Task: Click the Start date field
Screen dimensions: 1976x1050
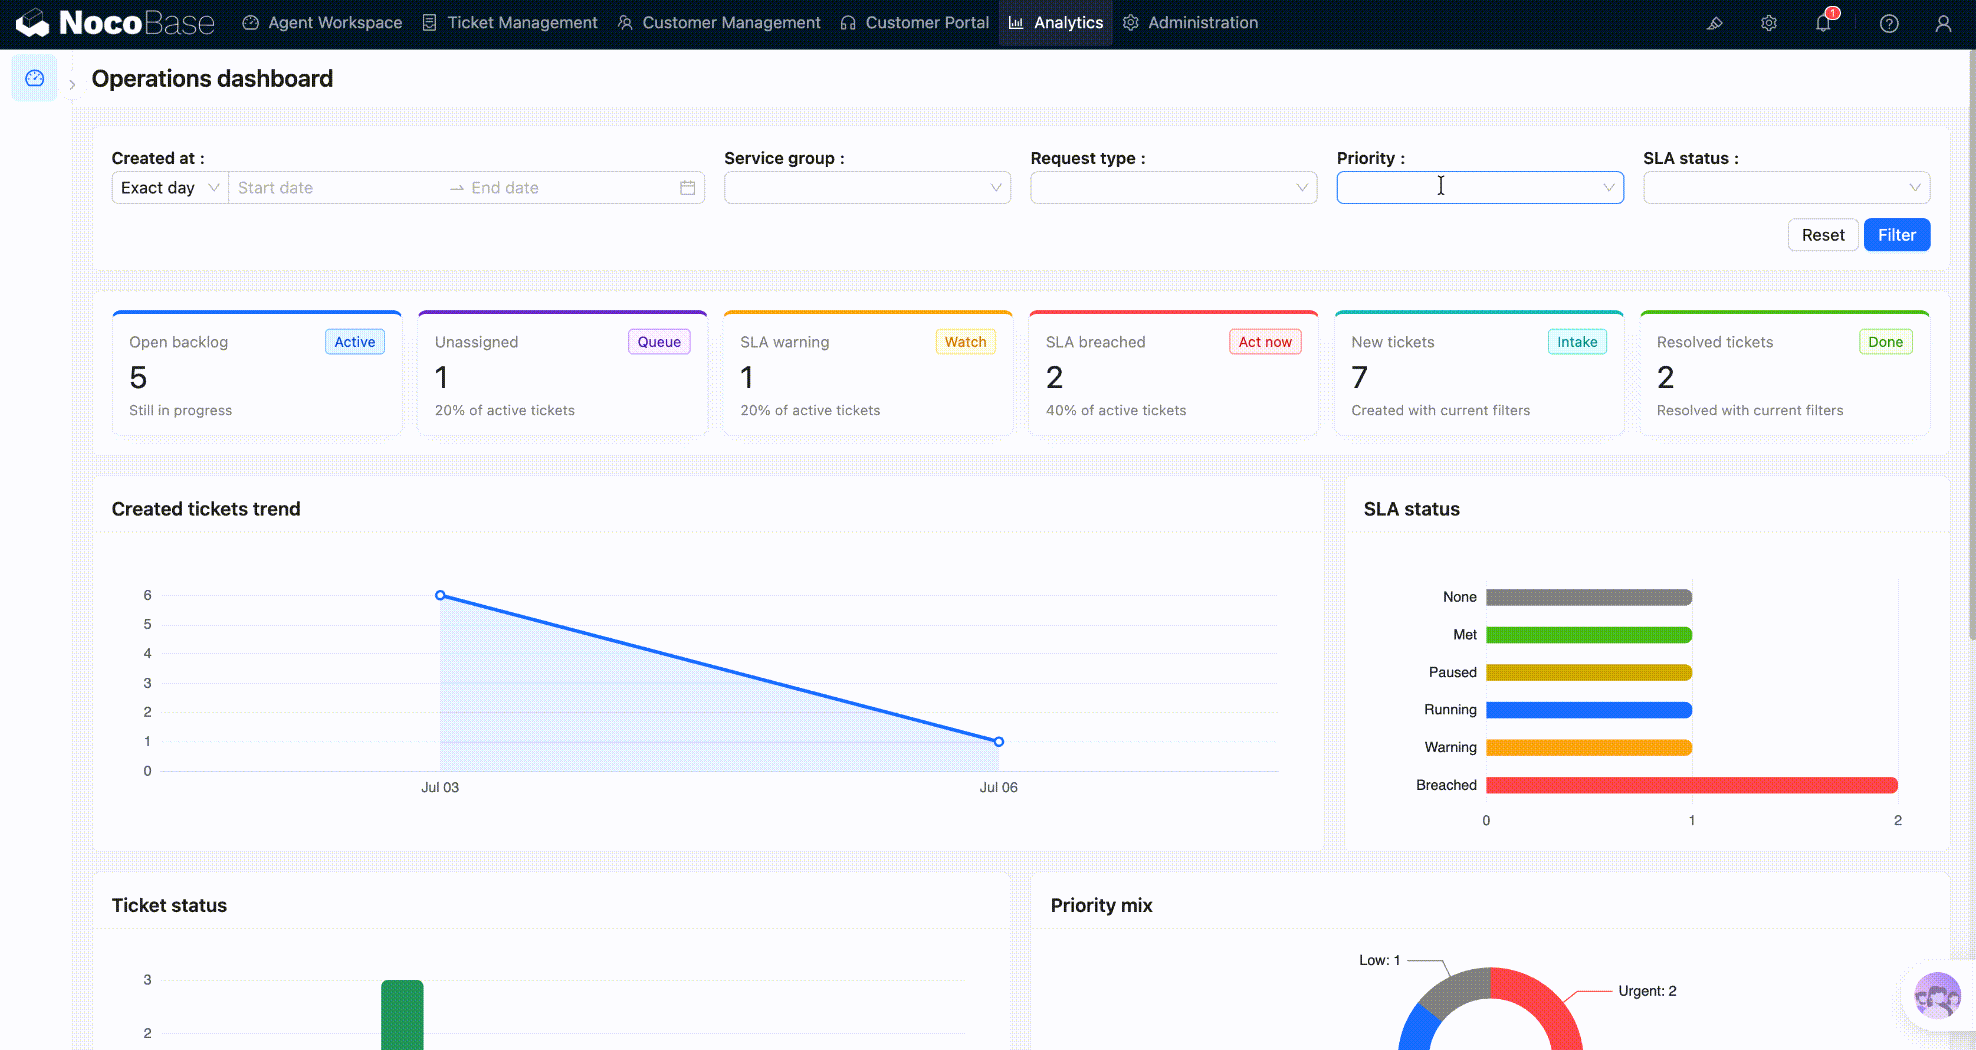Action: [x=336, y=188]
